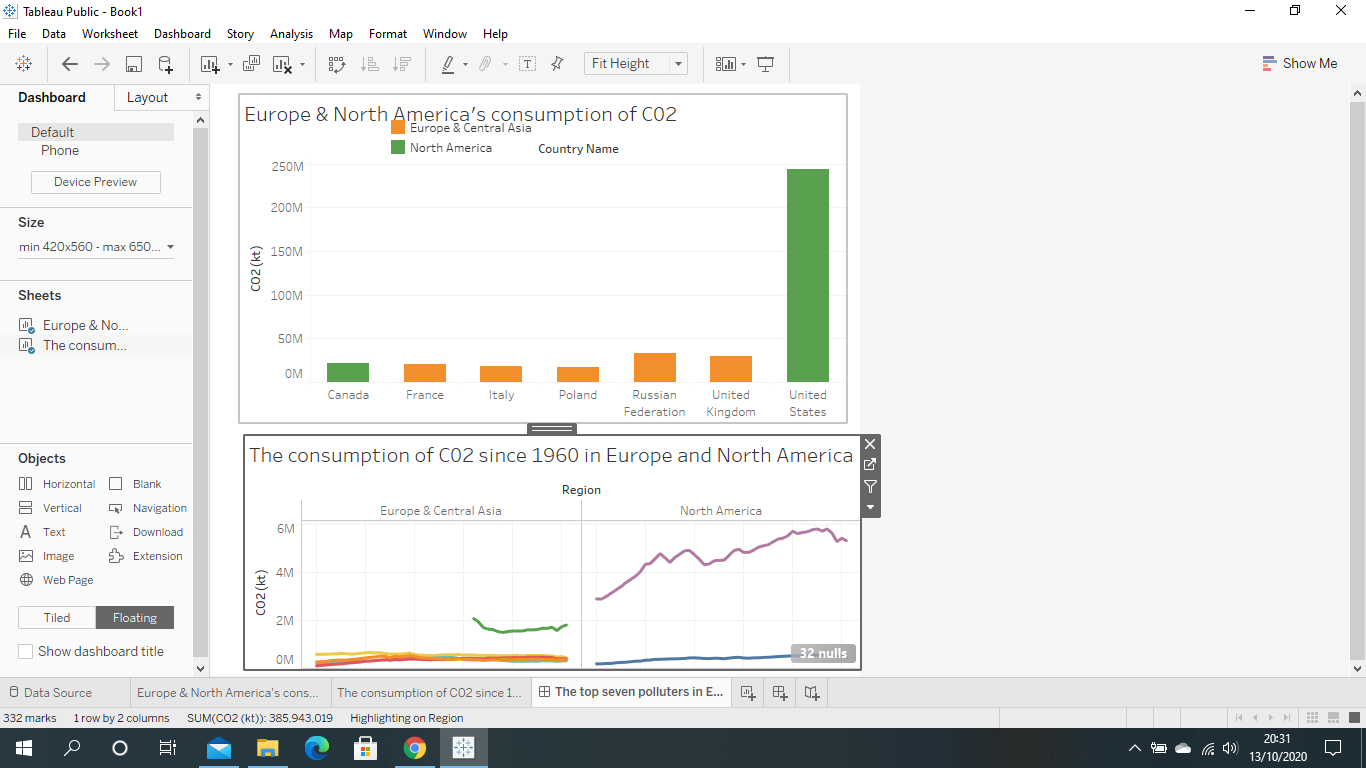1366x768 pixels.
Task: Open the Analysis menu
Action: [291, 34]
